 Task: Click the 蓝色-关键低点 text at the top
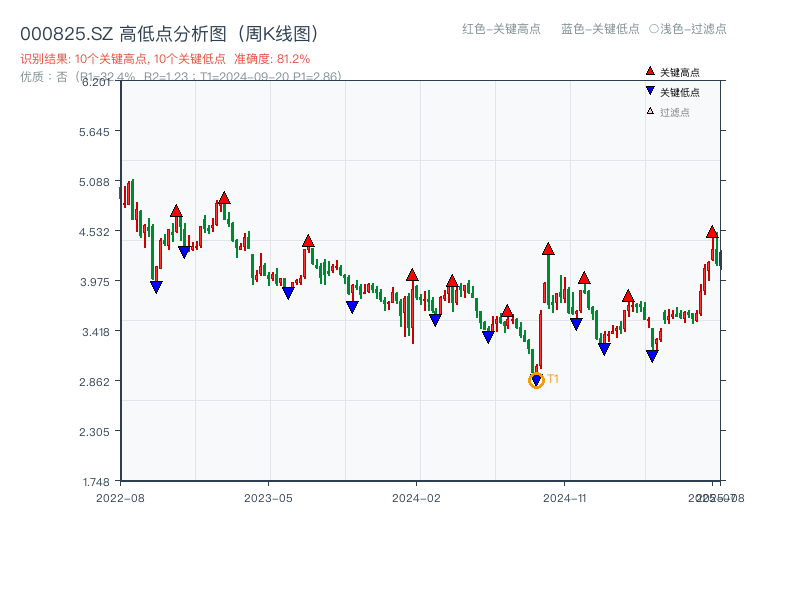[600, 29]
